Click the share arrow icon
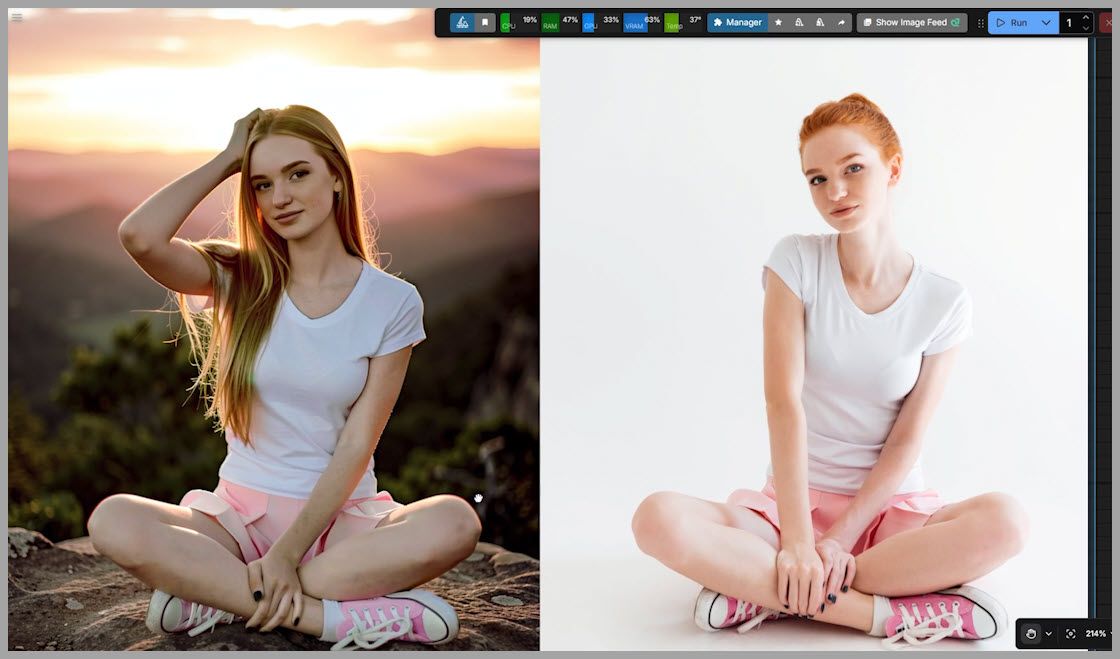1120x659 pixels. [841, 22]
